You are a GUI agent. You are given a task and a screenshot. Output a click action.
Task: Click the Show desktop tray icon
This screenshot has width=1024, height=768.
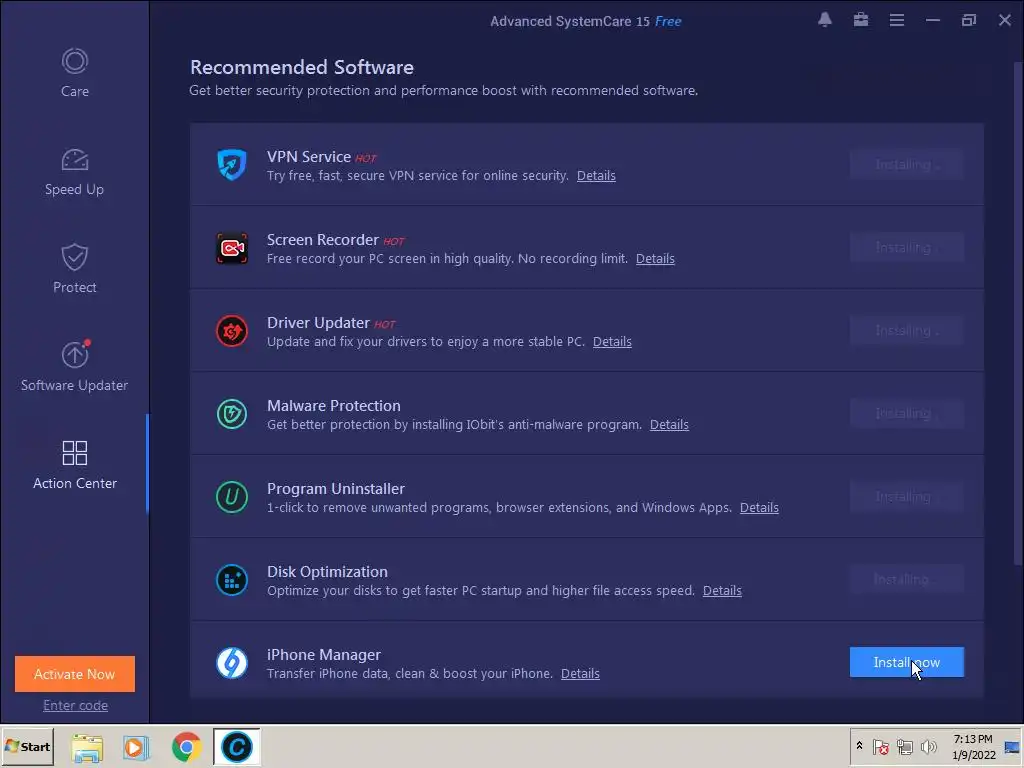pyautogui.click(x=1012, y=746)
